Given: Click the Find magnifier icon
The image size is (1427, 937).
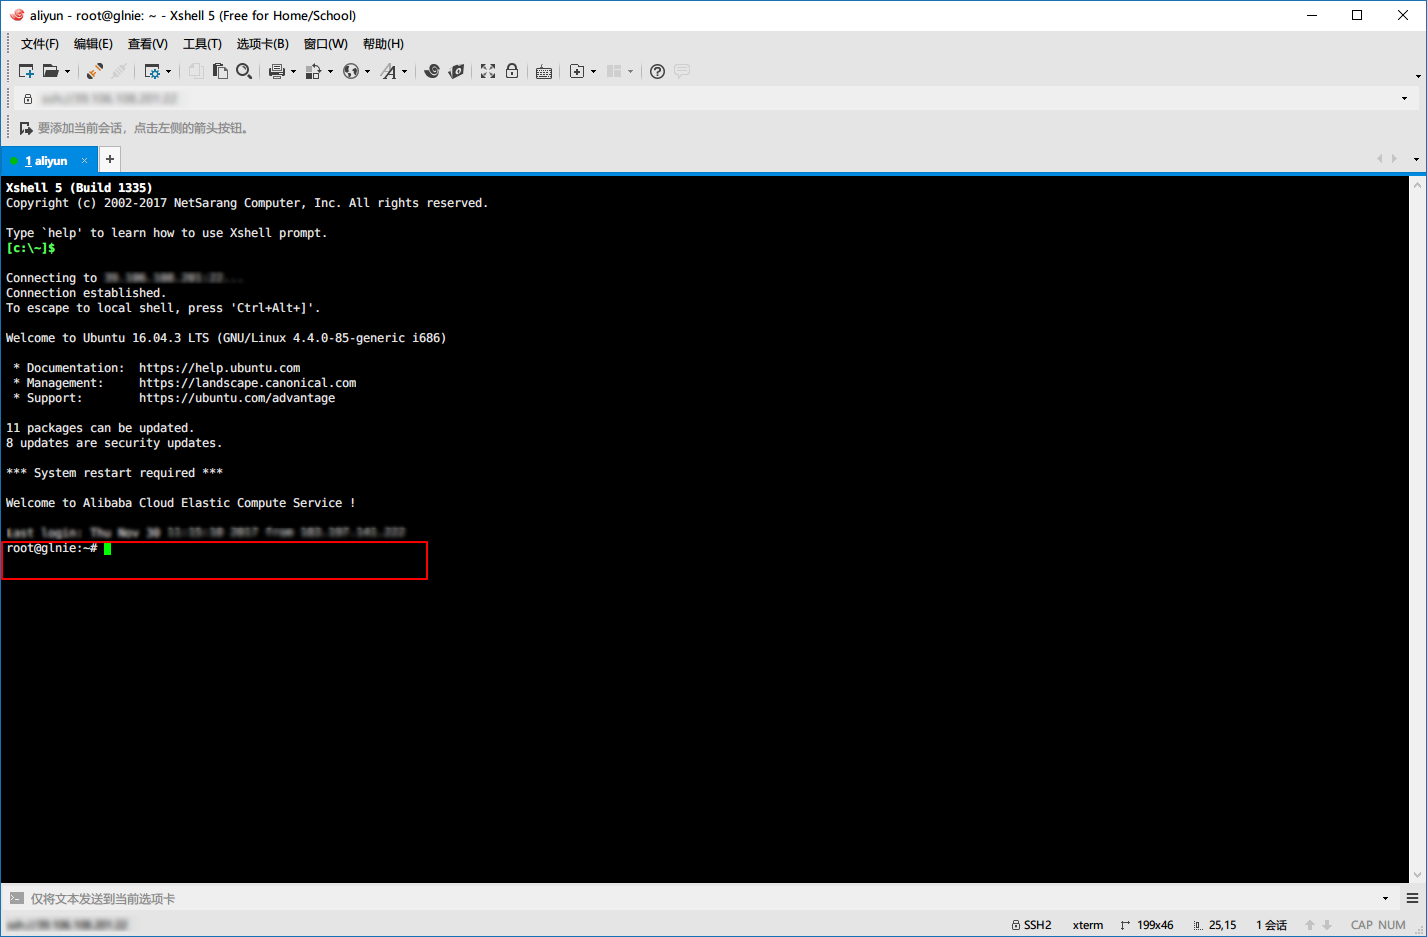Looking at the screenshot, I should click(x=244, y=71).
